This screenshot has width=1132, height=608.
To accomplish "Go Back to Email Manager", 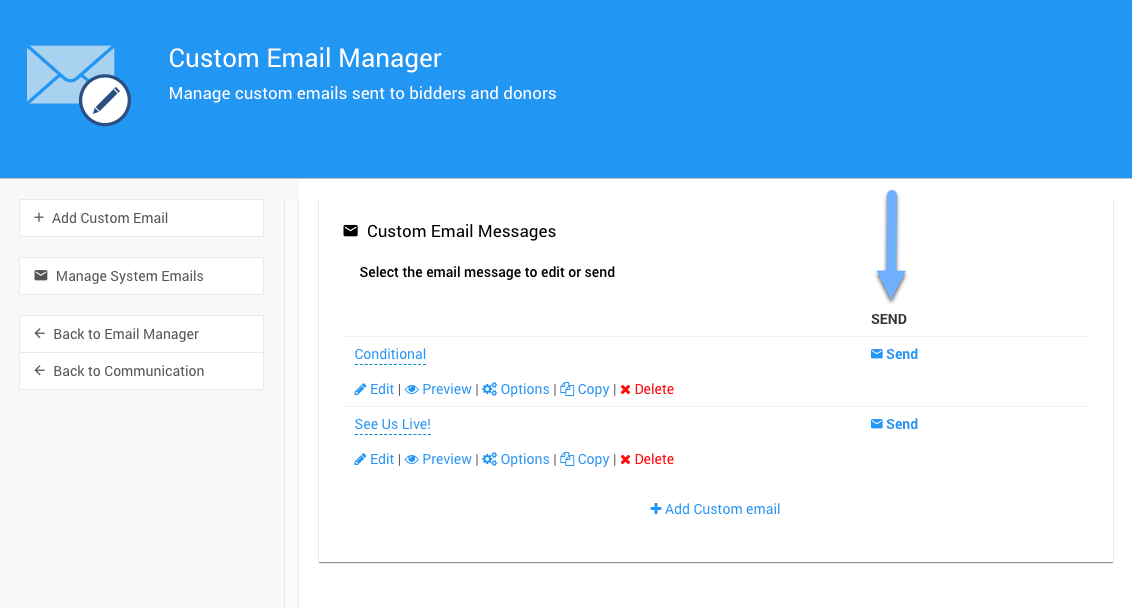I will tap(141, 334).
